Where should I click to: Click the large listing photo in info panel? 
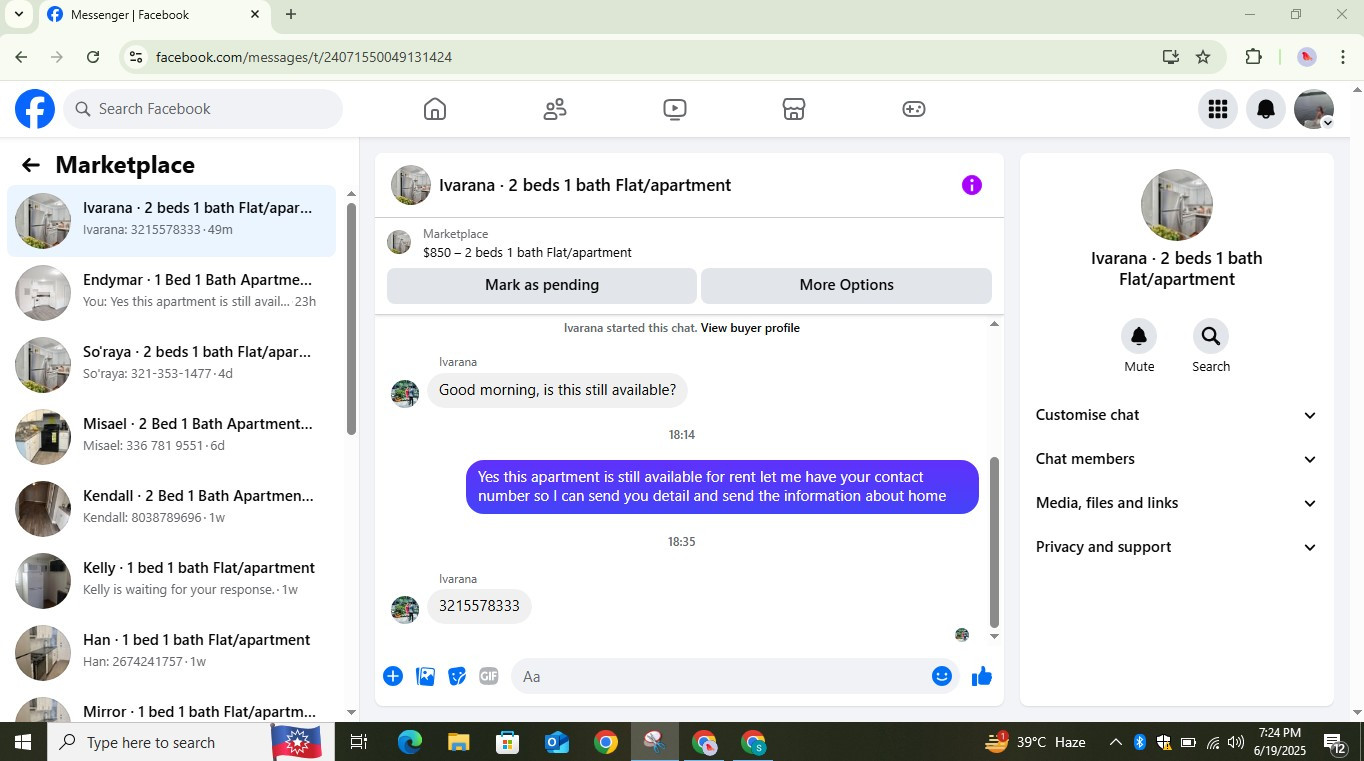tap(1177, 205)
